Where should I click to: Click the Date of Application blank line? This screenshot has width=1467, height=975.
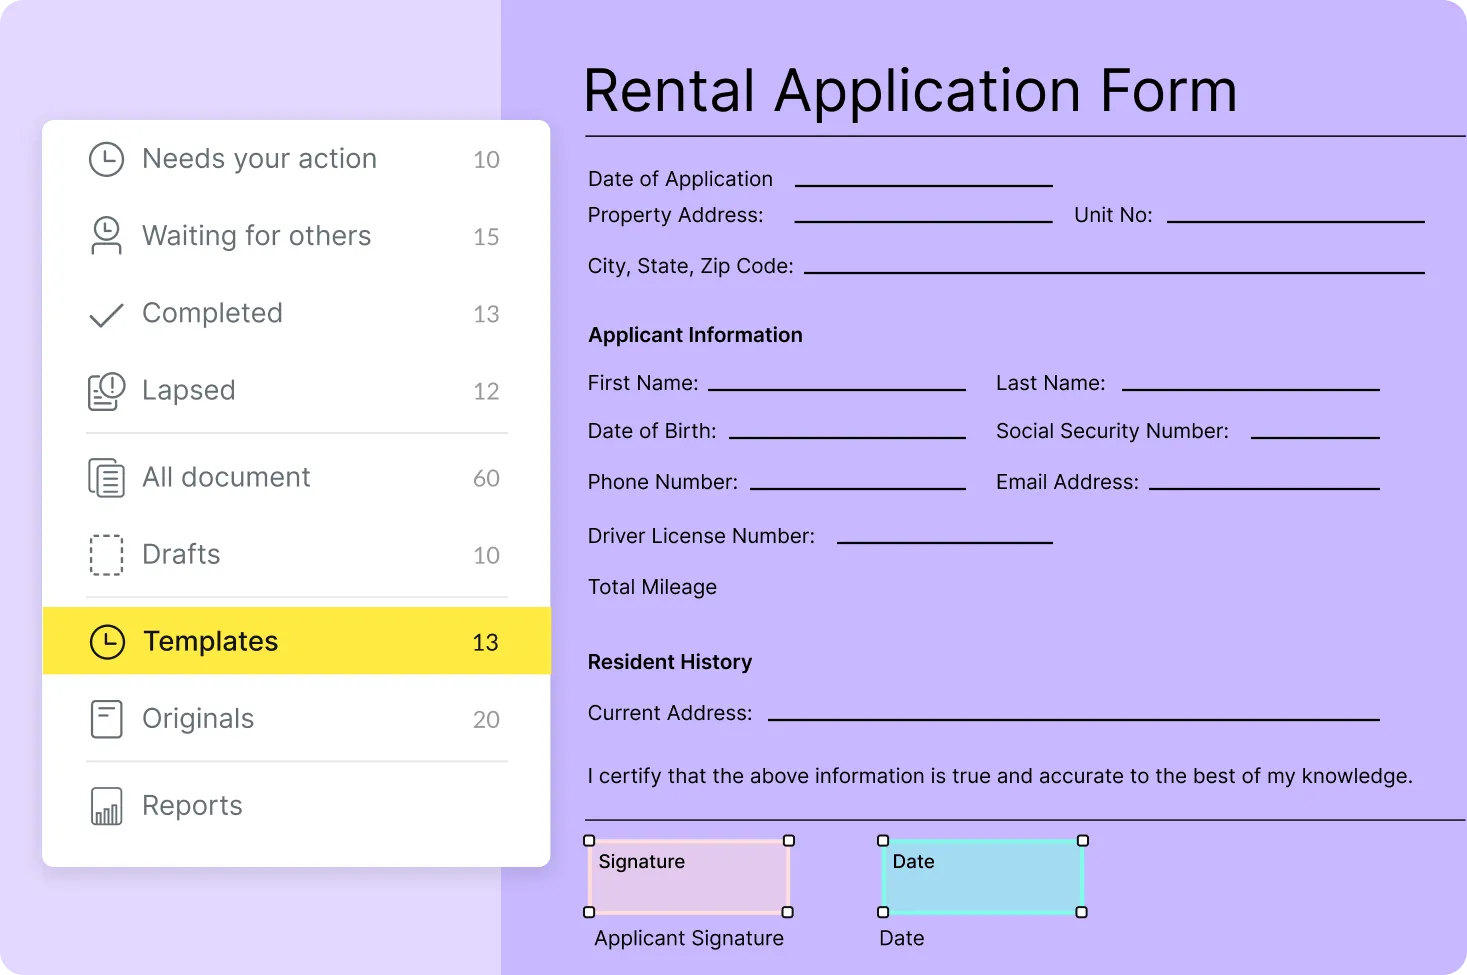(924, 185)
